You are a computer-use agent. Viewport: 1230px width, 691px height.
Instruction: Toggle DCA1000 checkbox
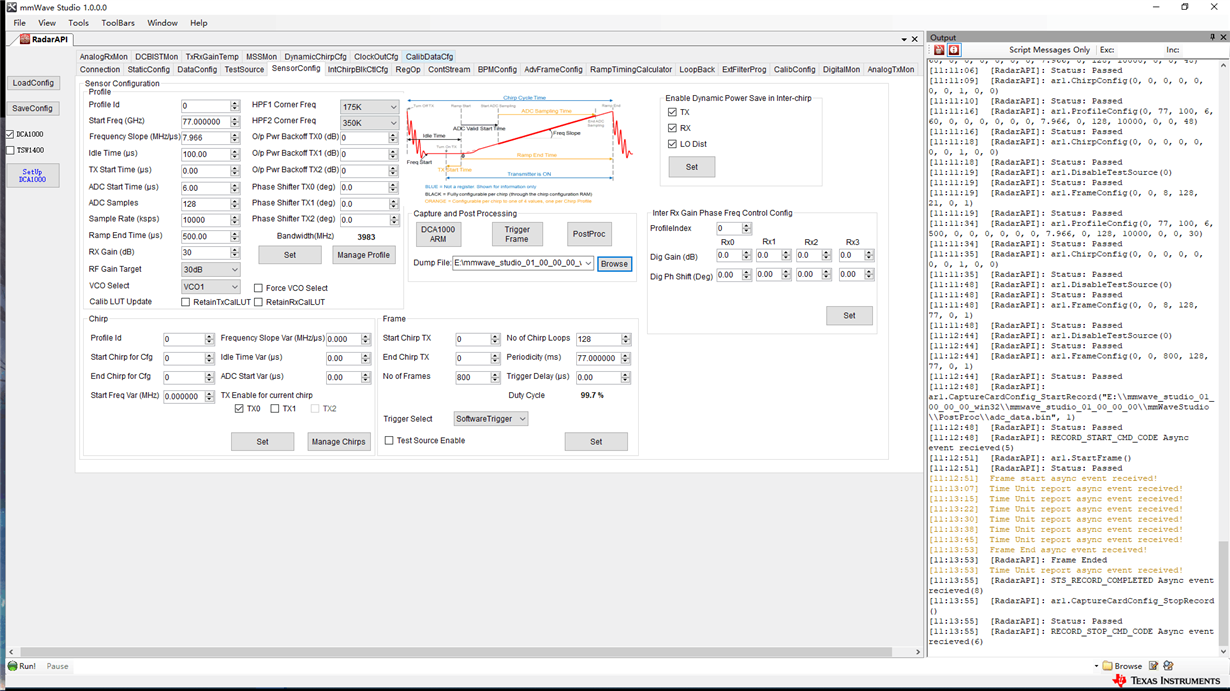(x=10, y=134)
